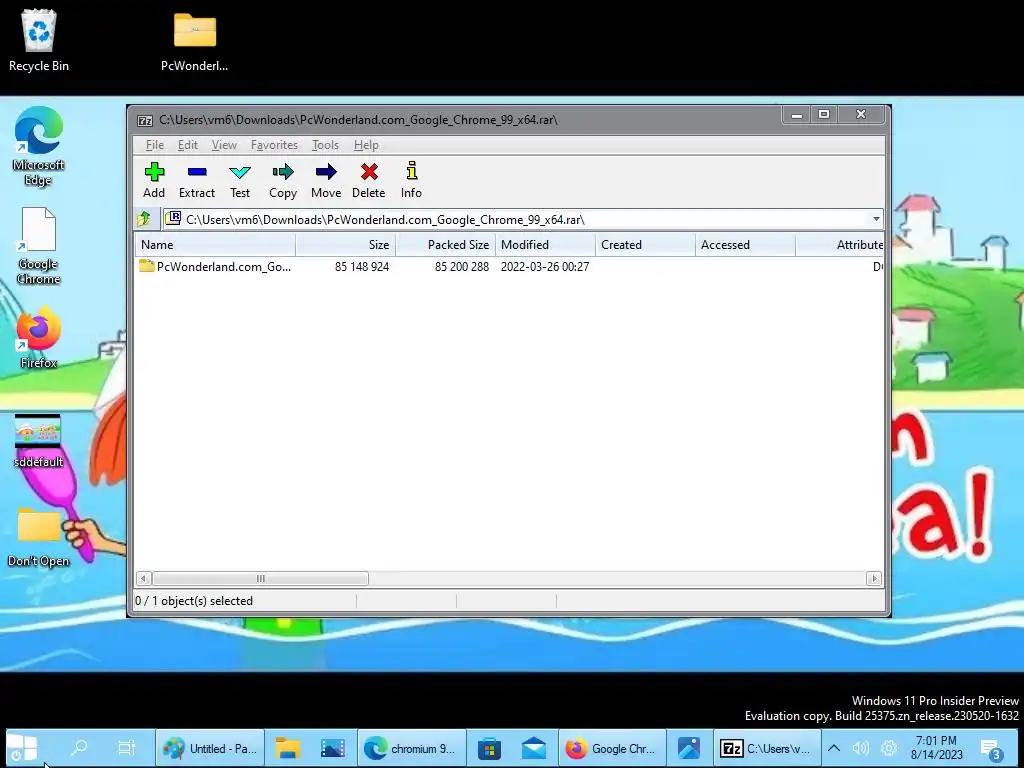Switch to Untitled - Paint taskbar window
This screenshot has height=768, width=1024.
[210, 748]
